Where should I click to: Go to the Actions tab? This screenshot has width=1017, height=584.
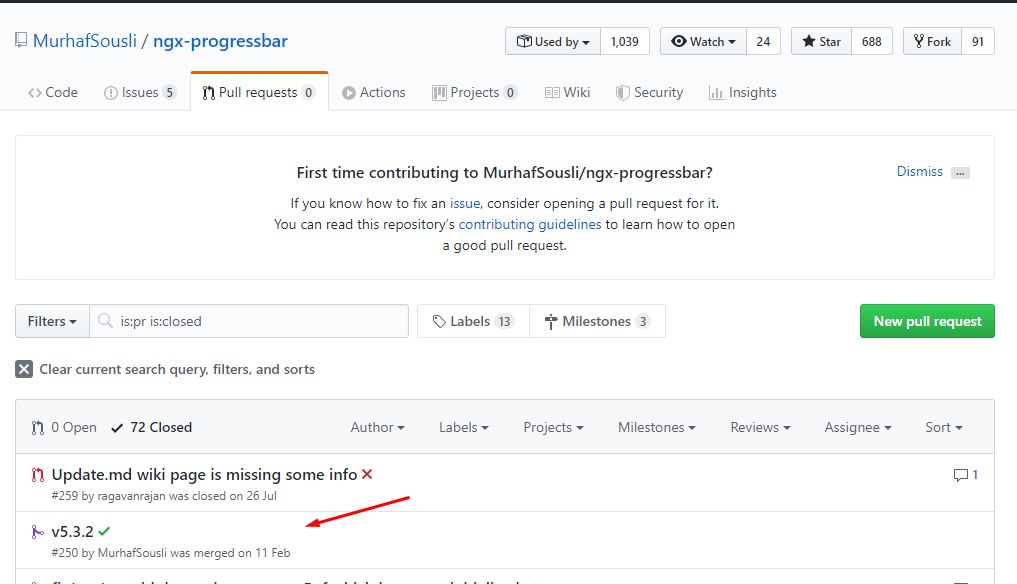click(374, 92)
